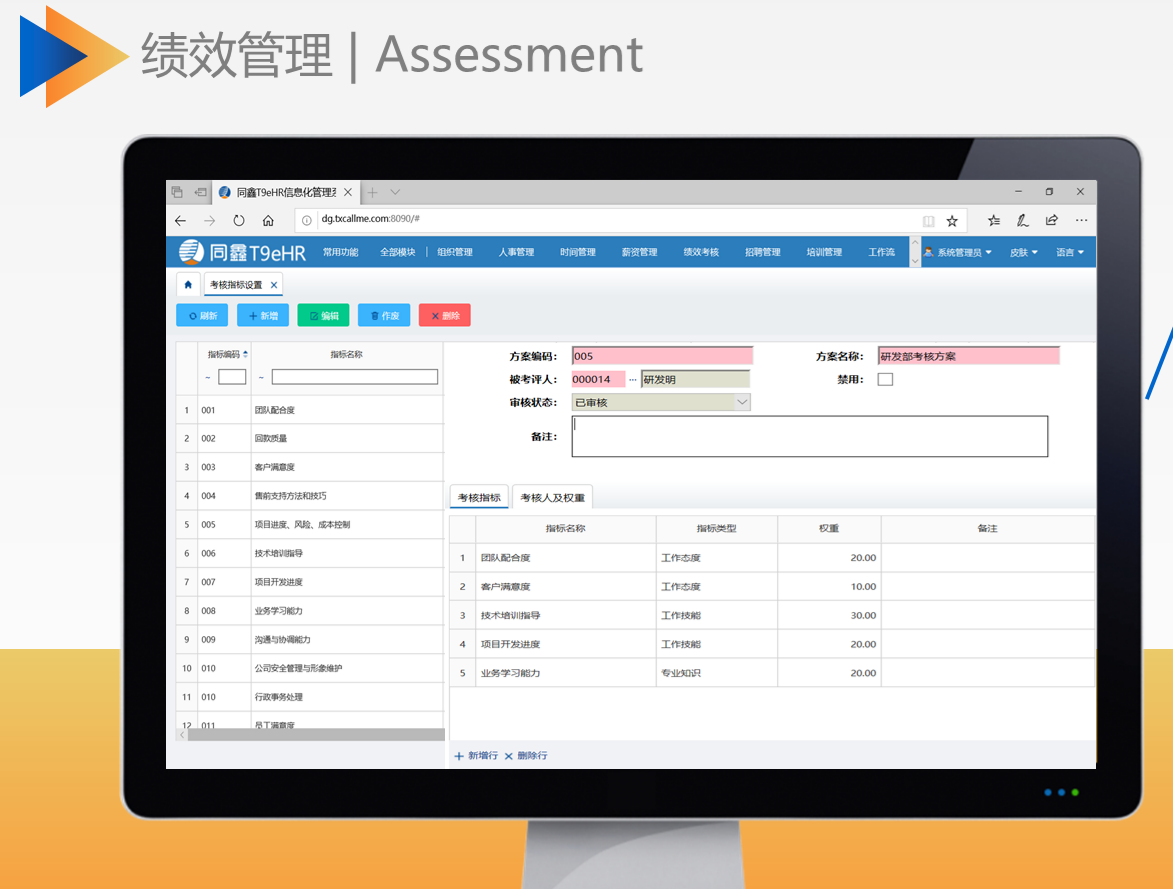The height and width of the screenshot is (889, 1173).
Task: Click the browser back arrow
Action: coord(180,221)
